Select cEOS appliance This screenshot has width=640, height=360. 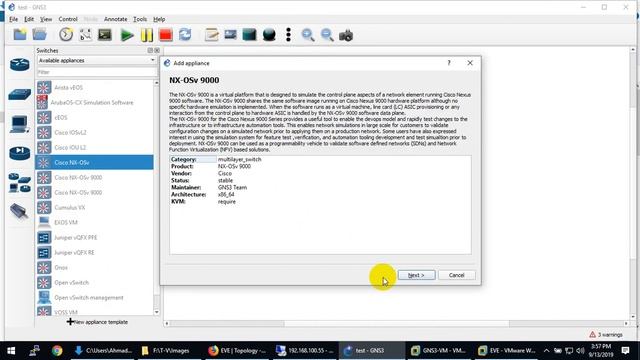click(x=94, y=118)
